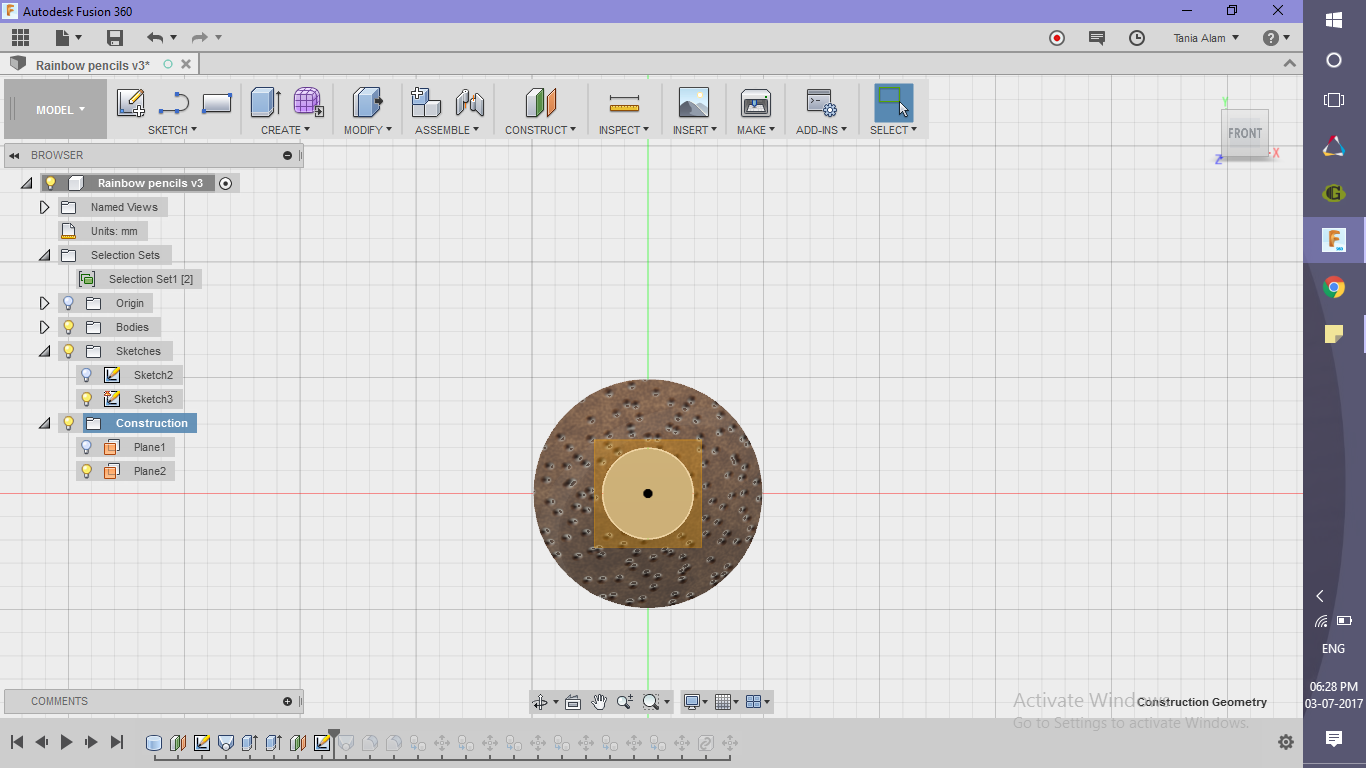Click the FRONT face of ViewCube
Viewport: 1366px width, 768px height.
click(1245, 133)
